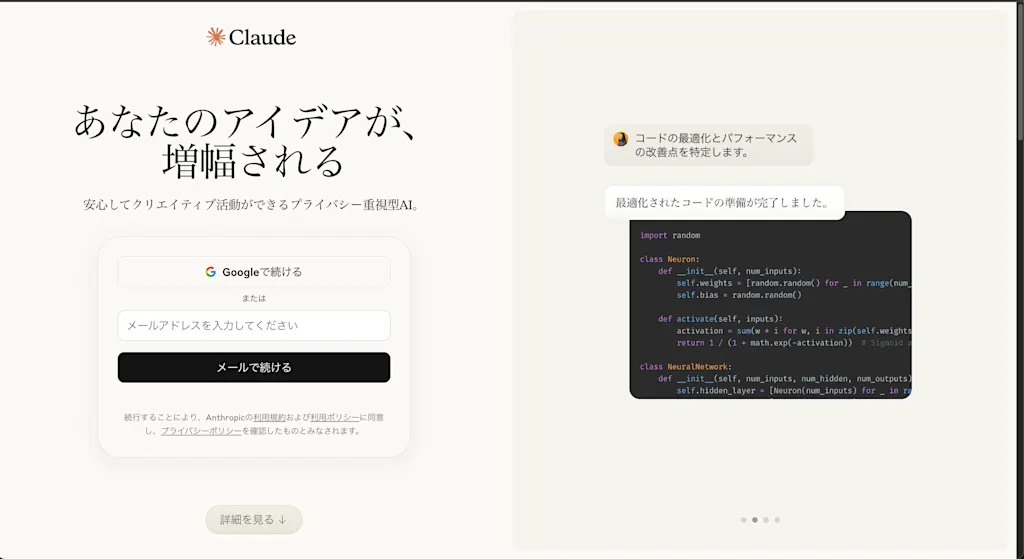The image size is (1024, 559).
Task: Select the first carousel dot
Action: tap(743, 520)
